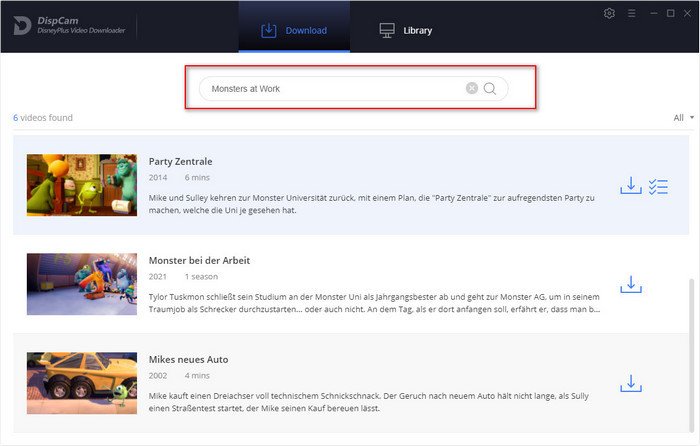Open the hamburger menu icon
Viewport: 700px width, 446px height.
pyautogui.click(x=631, y=14)
